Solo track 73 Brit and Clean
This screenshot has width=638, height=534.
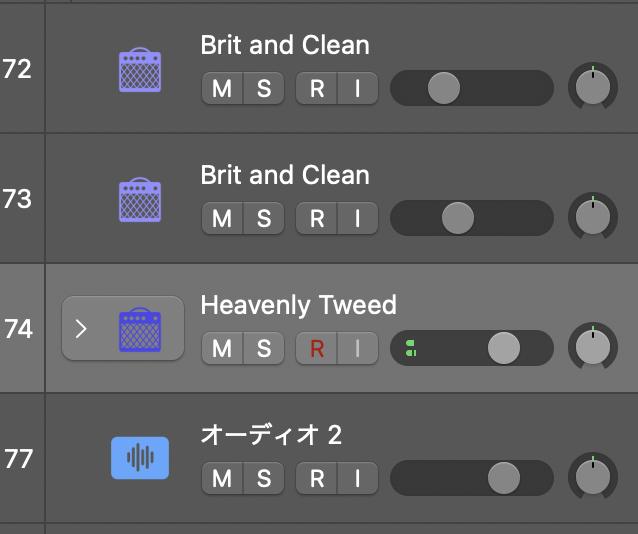coord(264,218)
